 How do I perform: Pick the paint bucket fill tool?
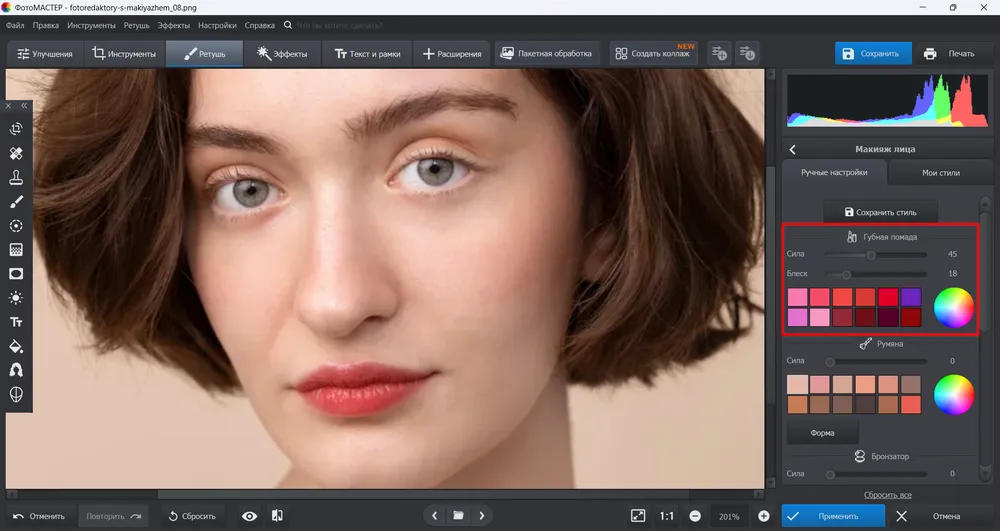[16, 346]
